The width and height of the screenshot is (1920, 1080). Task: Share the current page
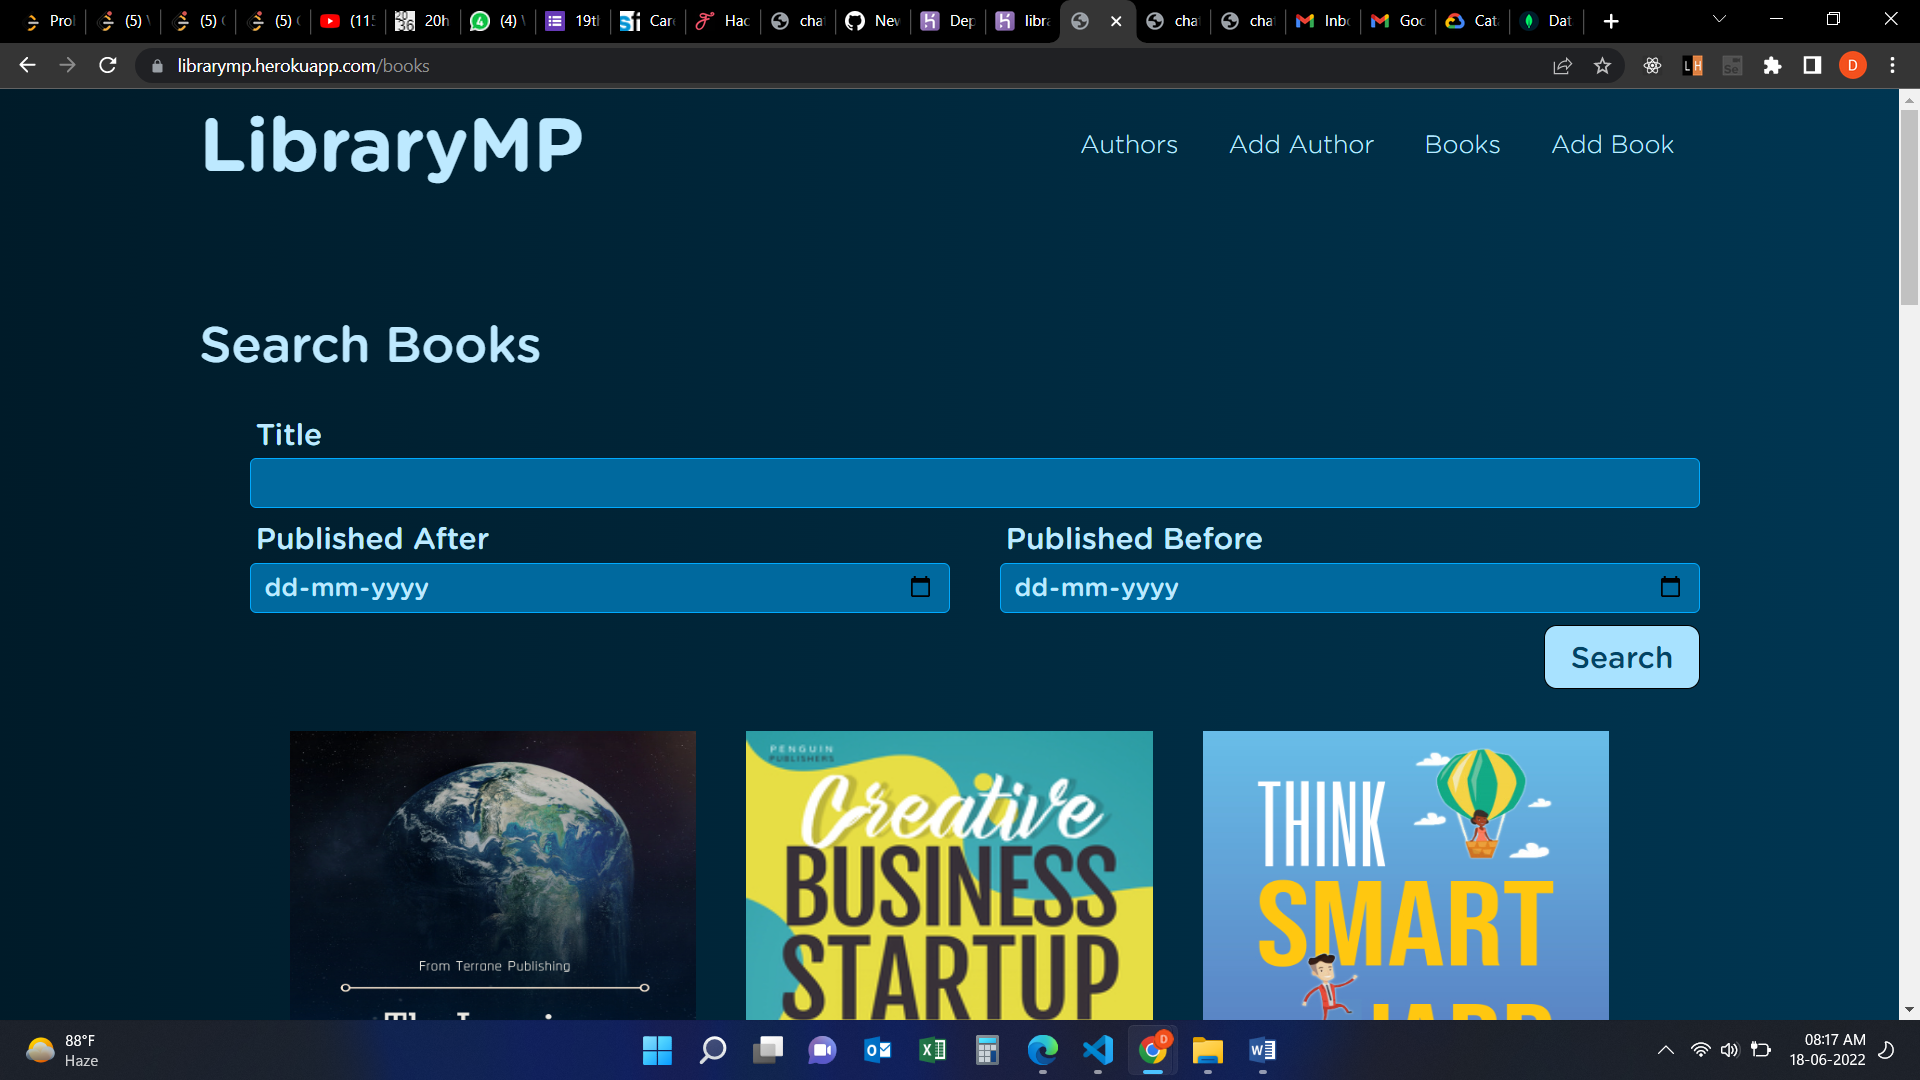(1562, 66)
